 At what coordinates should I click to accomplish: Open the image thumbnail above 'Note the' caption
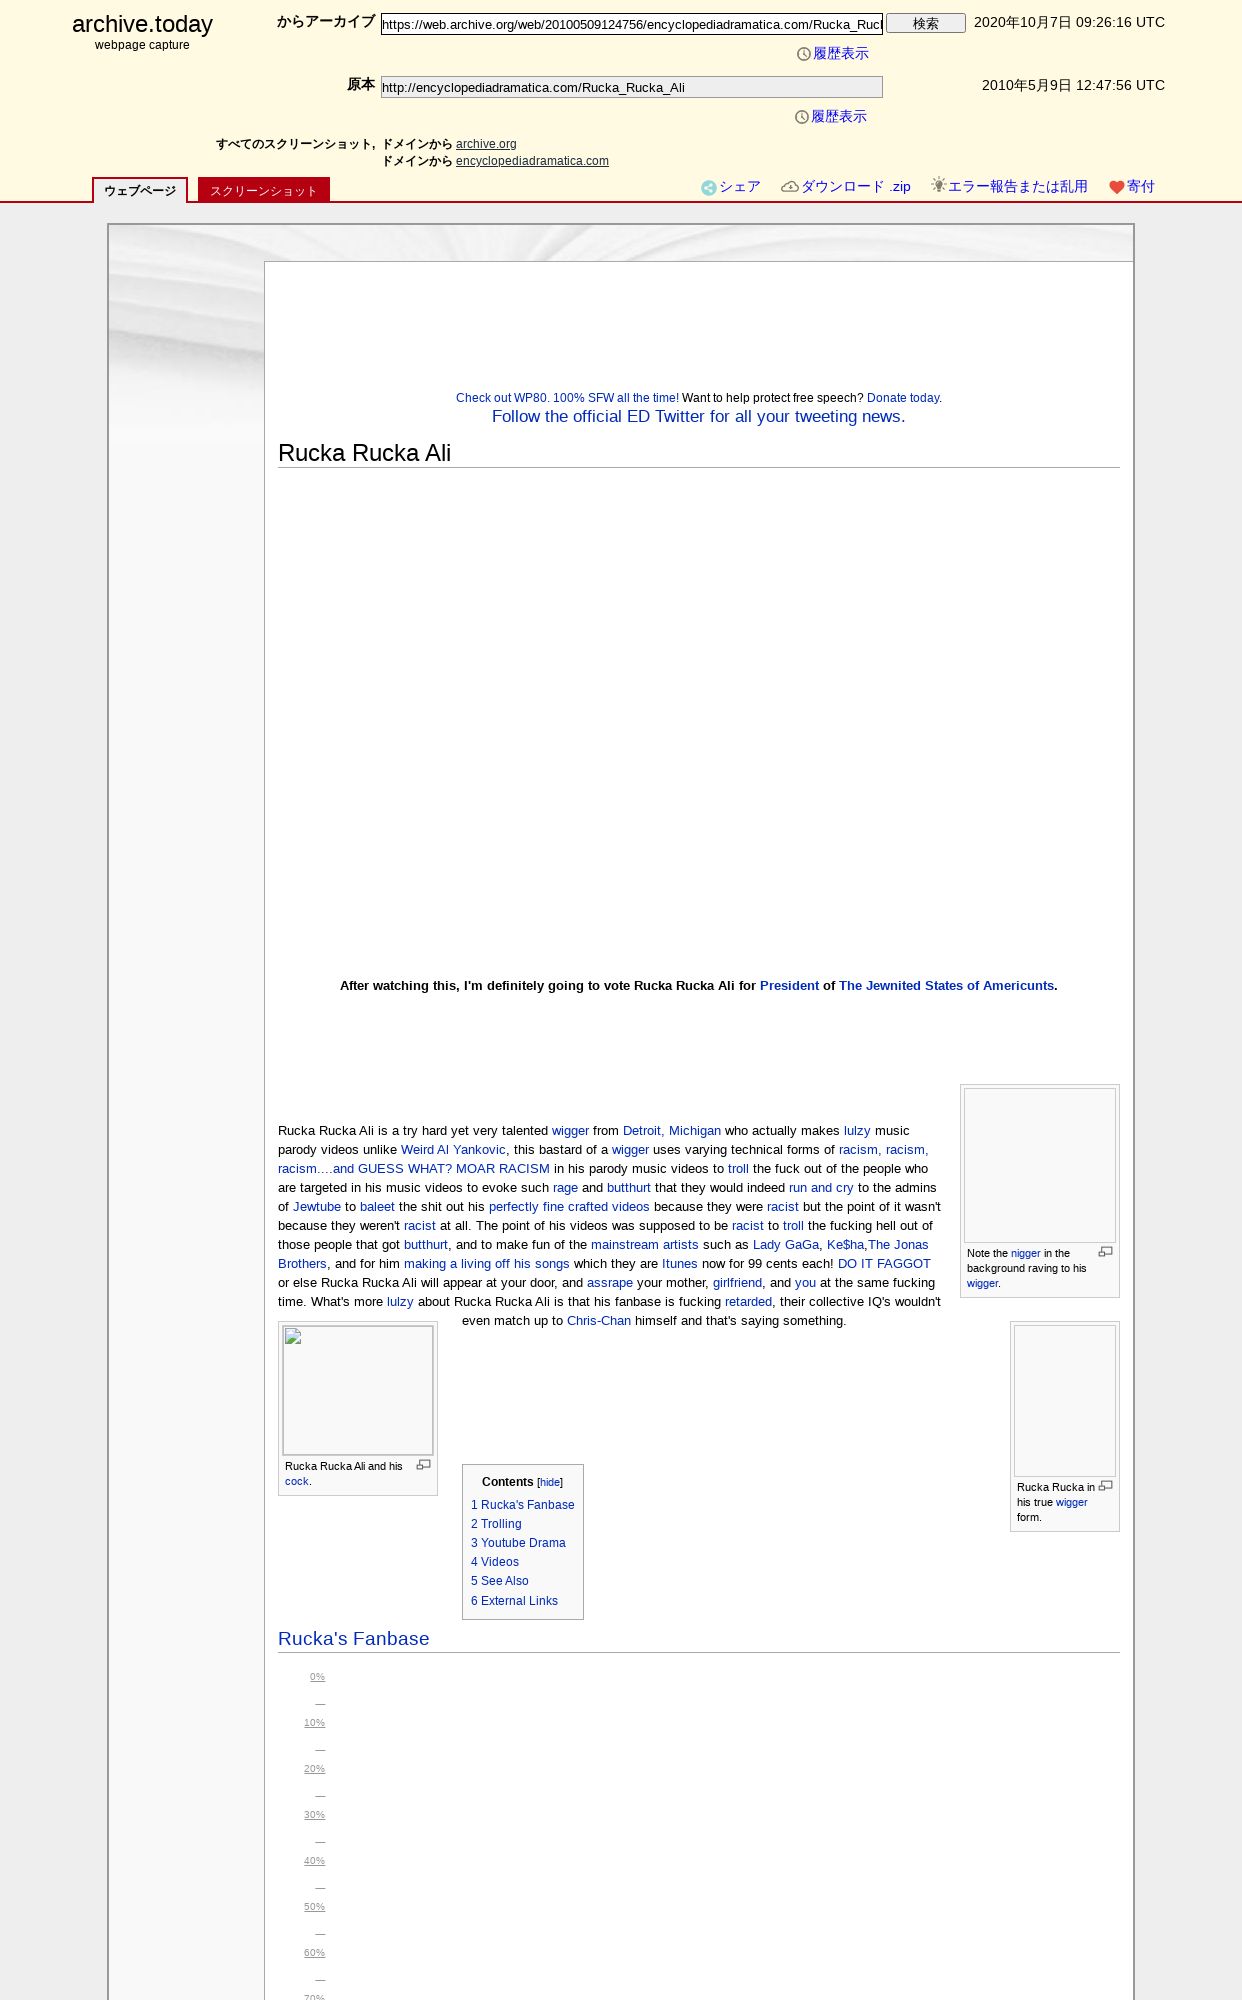click(x=1040, y=1165)
